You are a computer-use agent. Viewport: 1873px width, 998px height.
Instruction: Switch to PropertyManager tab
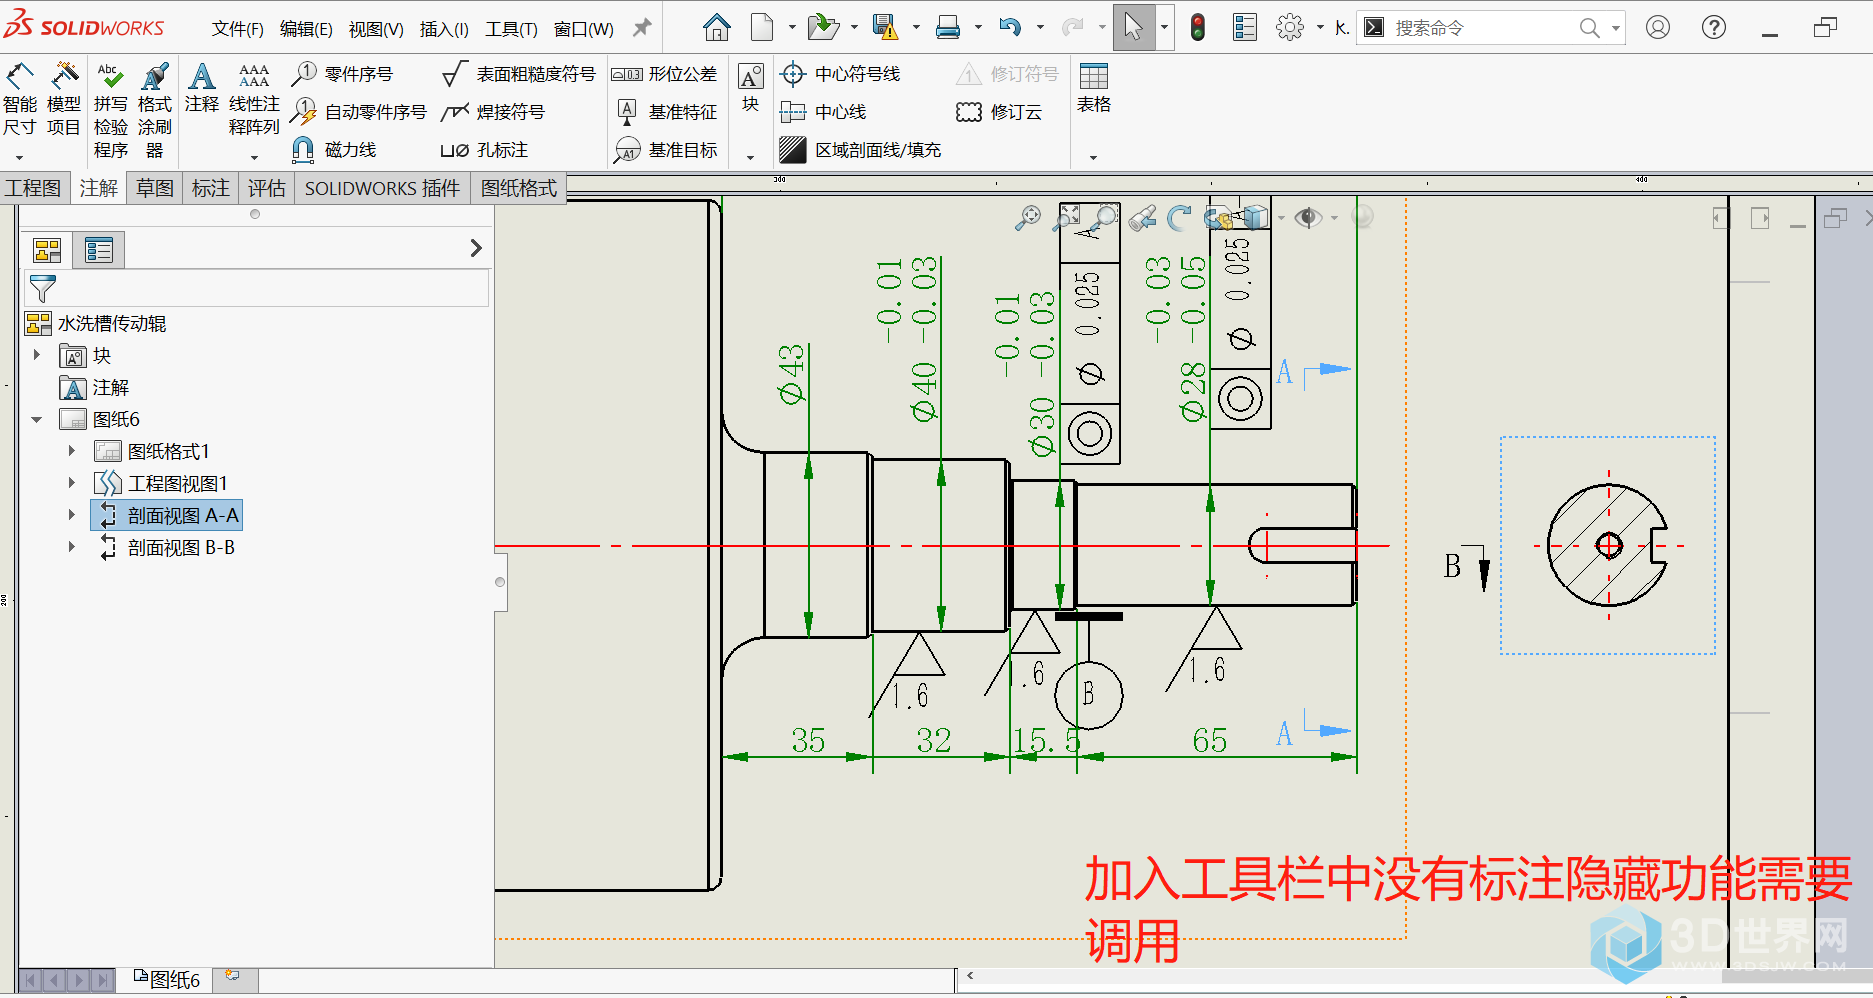(x=99, y=250)
